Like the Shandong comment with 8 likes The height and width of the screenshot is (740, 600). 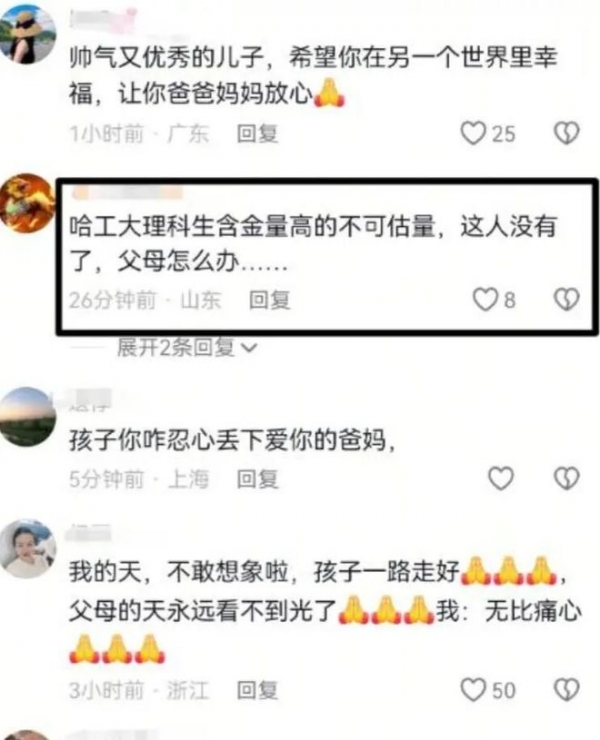pyautogui.click(x=485, y=299)
